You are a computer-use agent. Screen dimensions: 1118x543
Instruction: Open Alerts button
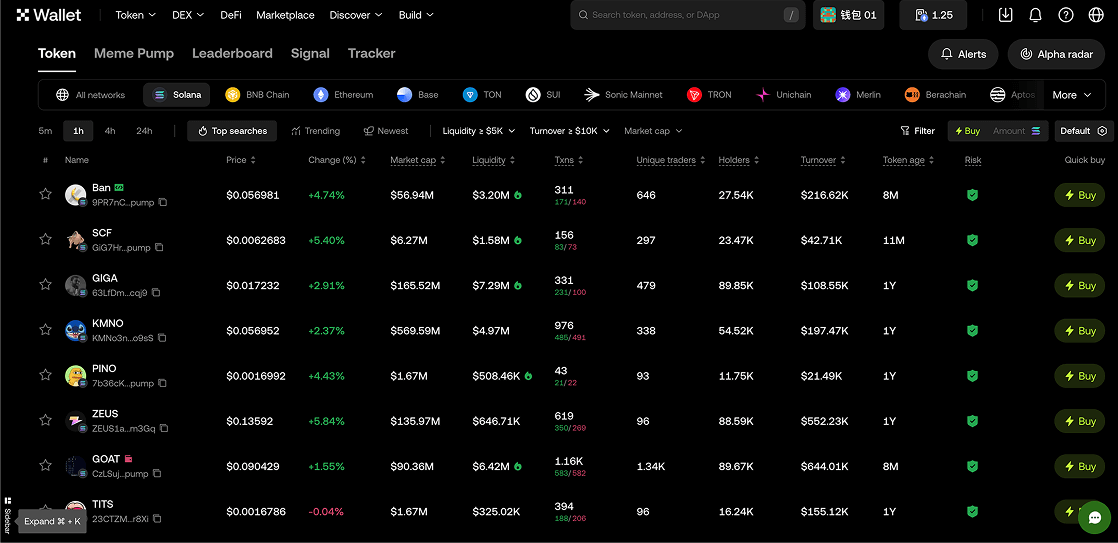(x=963, y=54)
